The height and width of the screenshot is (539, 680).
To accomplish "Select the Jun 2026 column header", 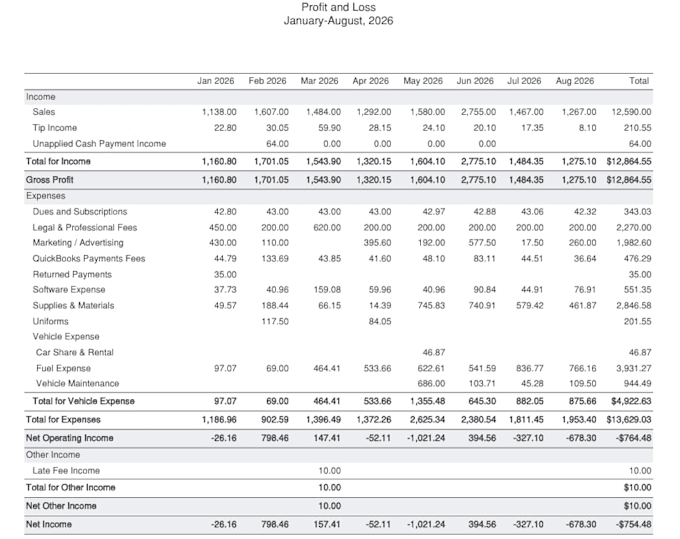I will coord(475,81).
